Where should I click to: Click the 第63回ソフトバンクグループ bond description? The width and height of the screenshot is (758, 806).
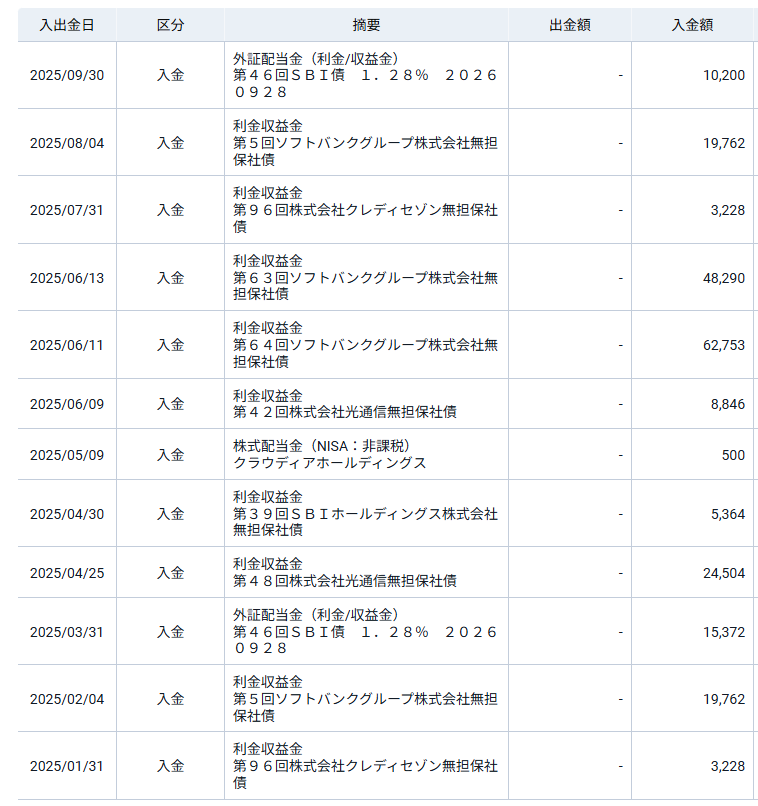[365, 277]
